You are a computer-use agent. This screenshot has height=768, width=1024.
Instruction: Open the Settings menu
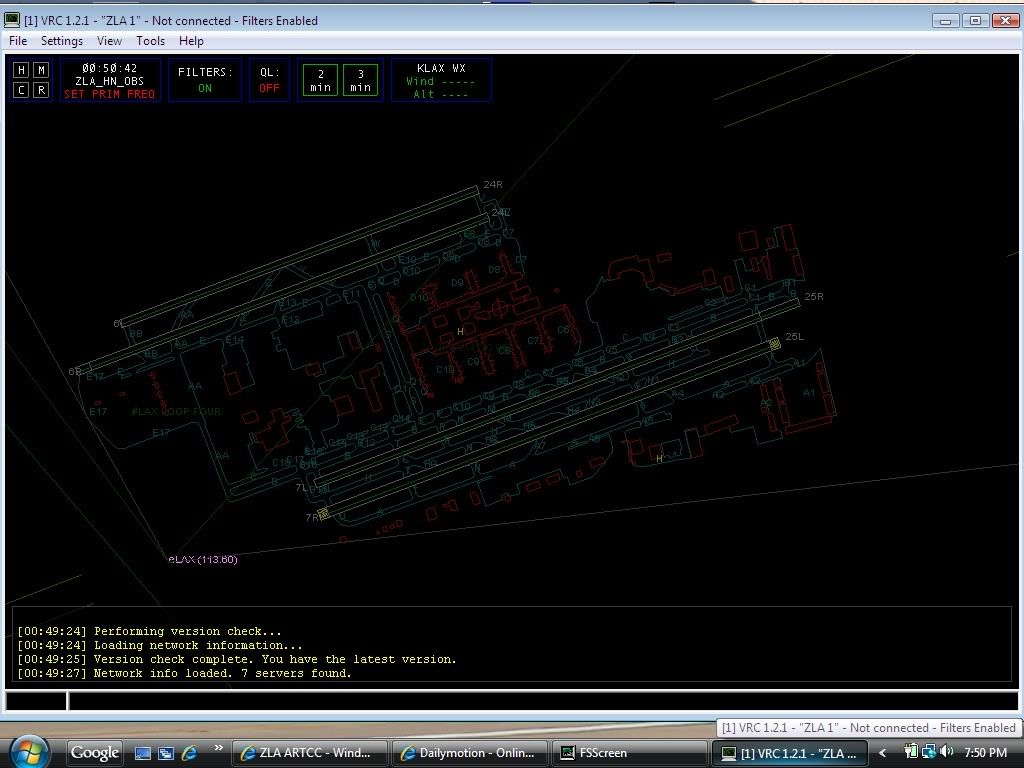[61, 41]
